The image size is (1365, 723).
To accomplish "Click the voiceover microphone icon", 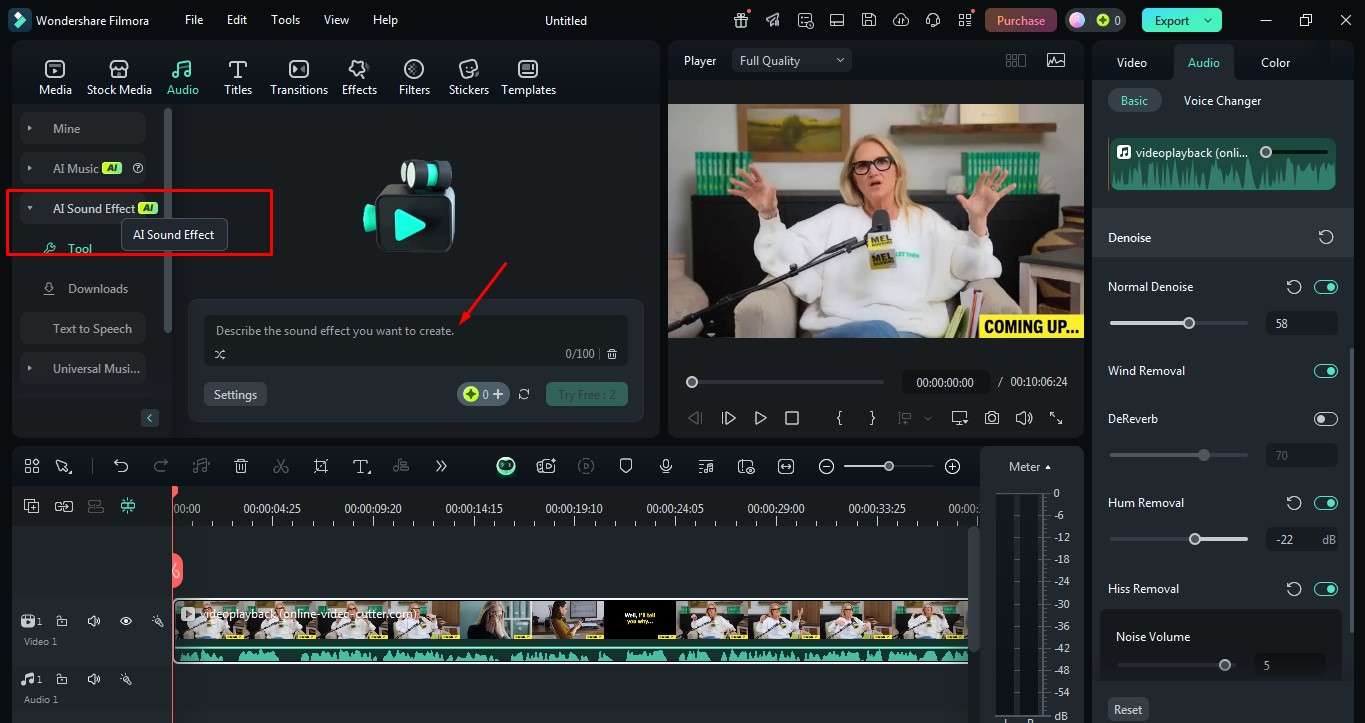I will [x=666, y=466].
